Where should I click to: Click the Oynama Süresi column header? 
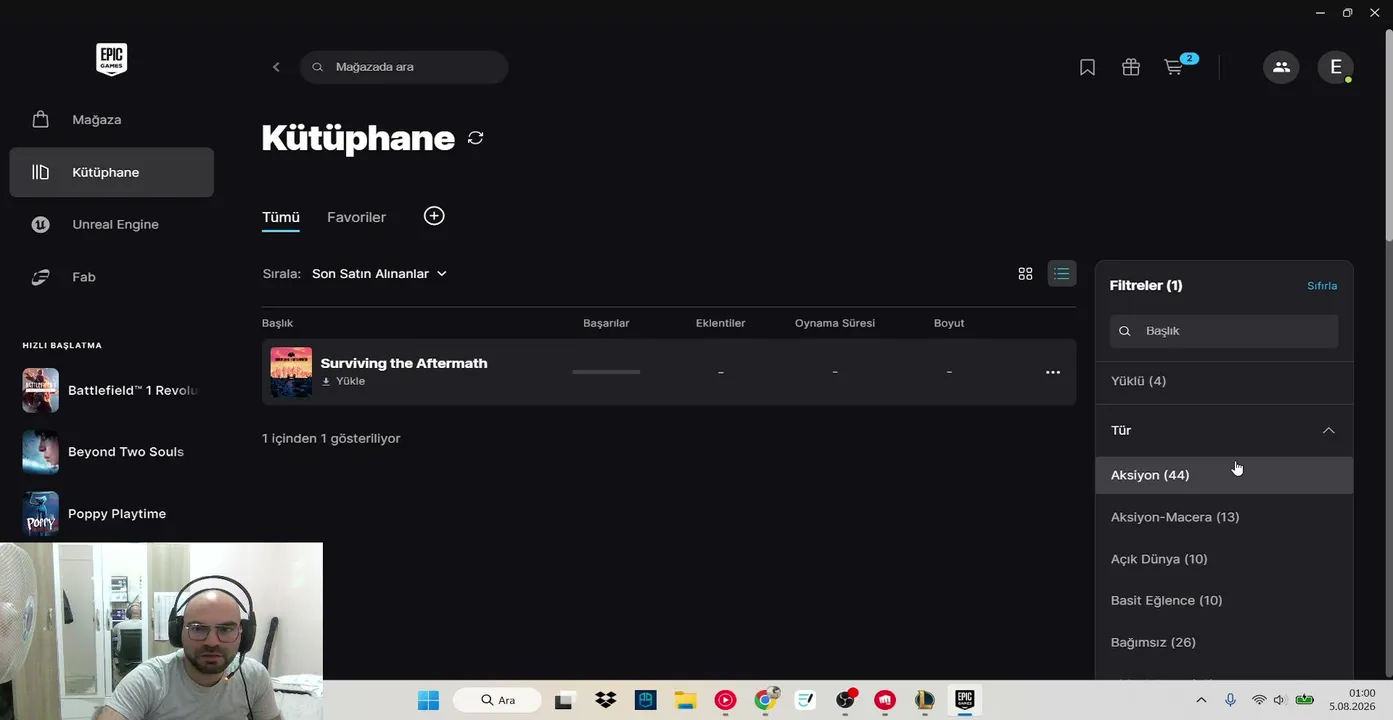[835, 323]
